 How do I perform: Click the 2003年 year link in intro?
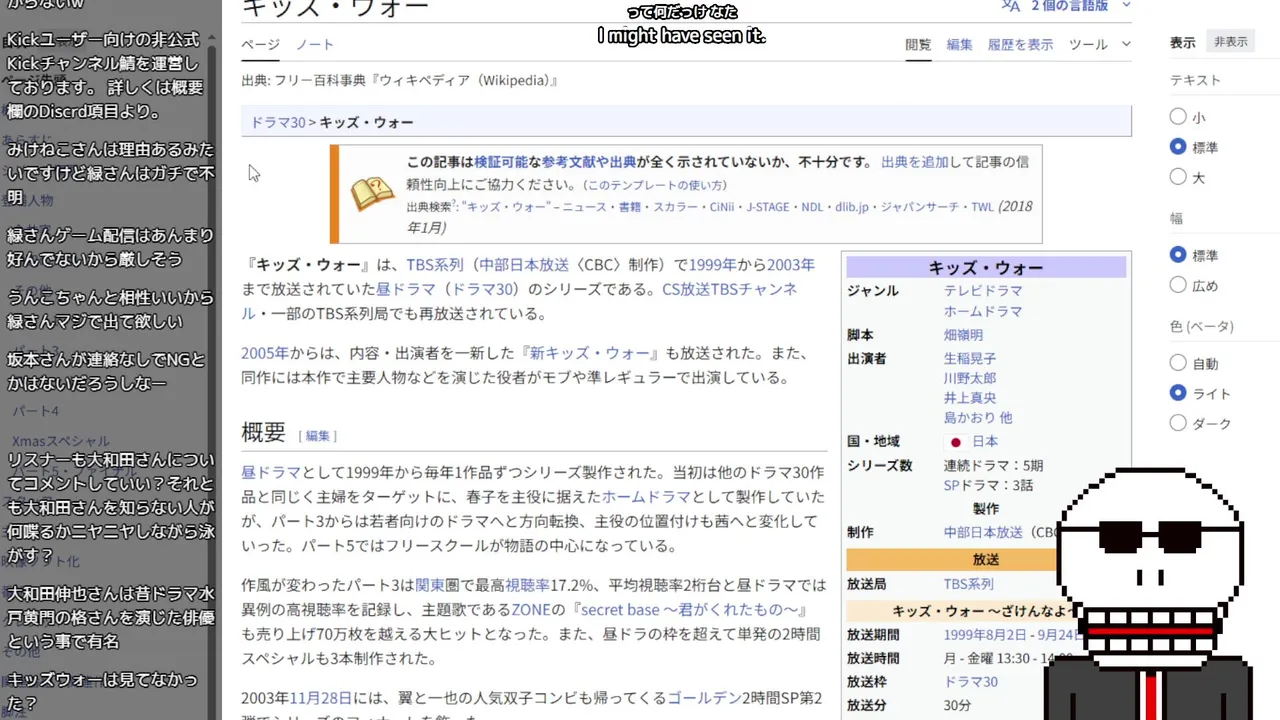[791, 265]
